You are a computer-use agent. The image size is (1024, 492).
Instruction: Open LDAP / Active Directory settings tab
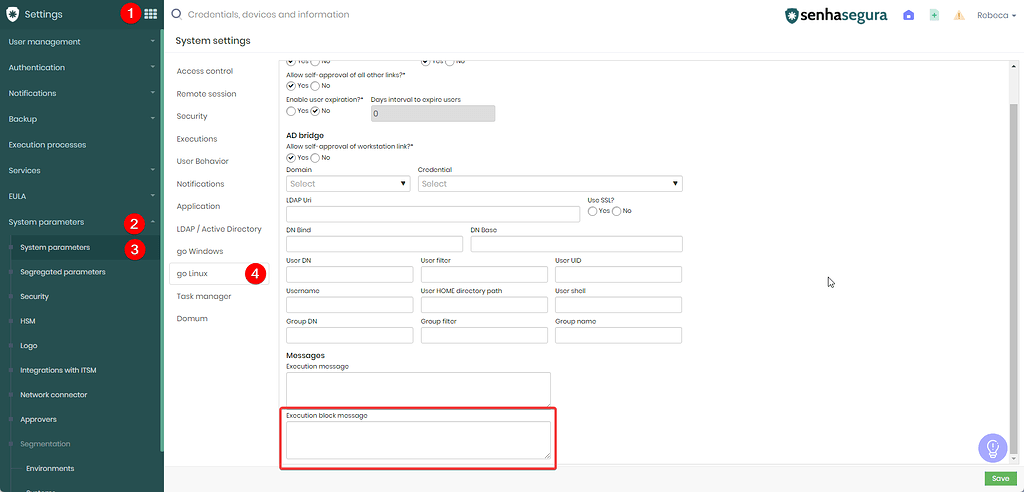(219, 229)
